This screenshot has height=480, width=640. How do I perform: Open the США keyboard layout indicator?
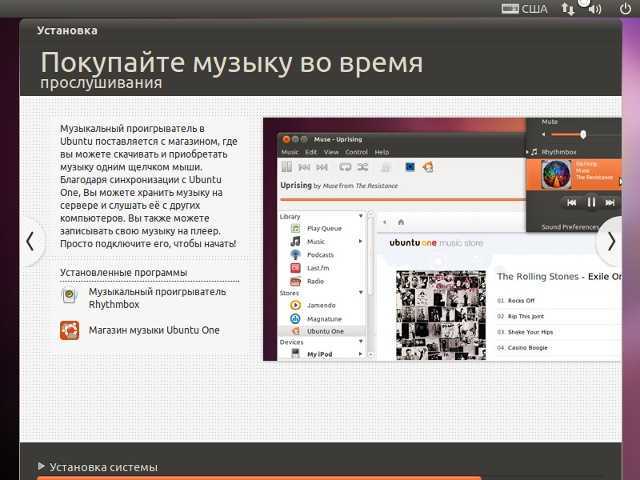click(x=524, y=9)
